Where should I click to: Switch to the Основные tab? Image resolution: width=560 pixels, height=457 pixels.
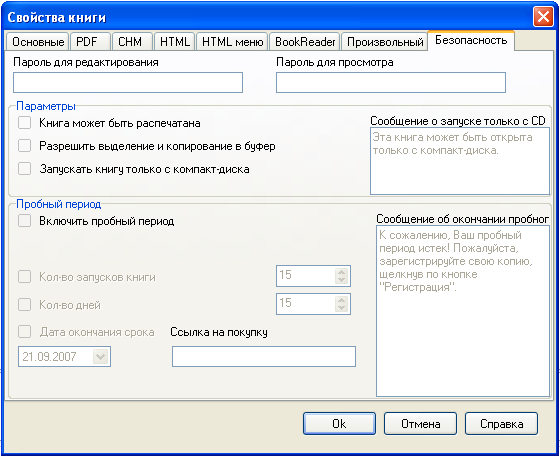[x=38, y=42]
